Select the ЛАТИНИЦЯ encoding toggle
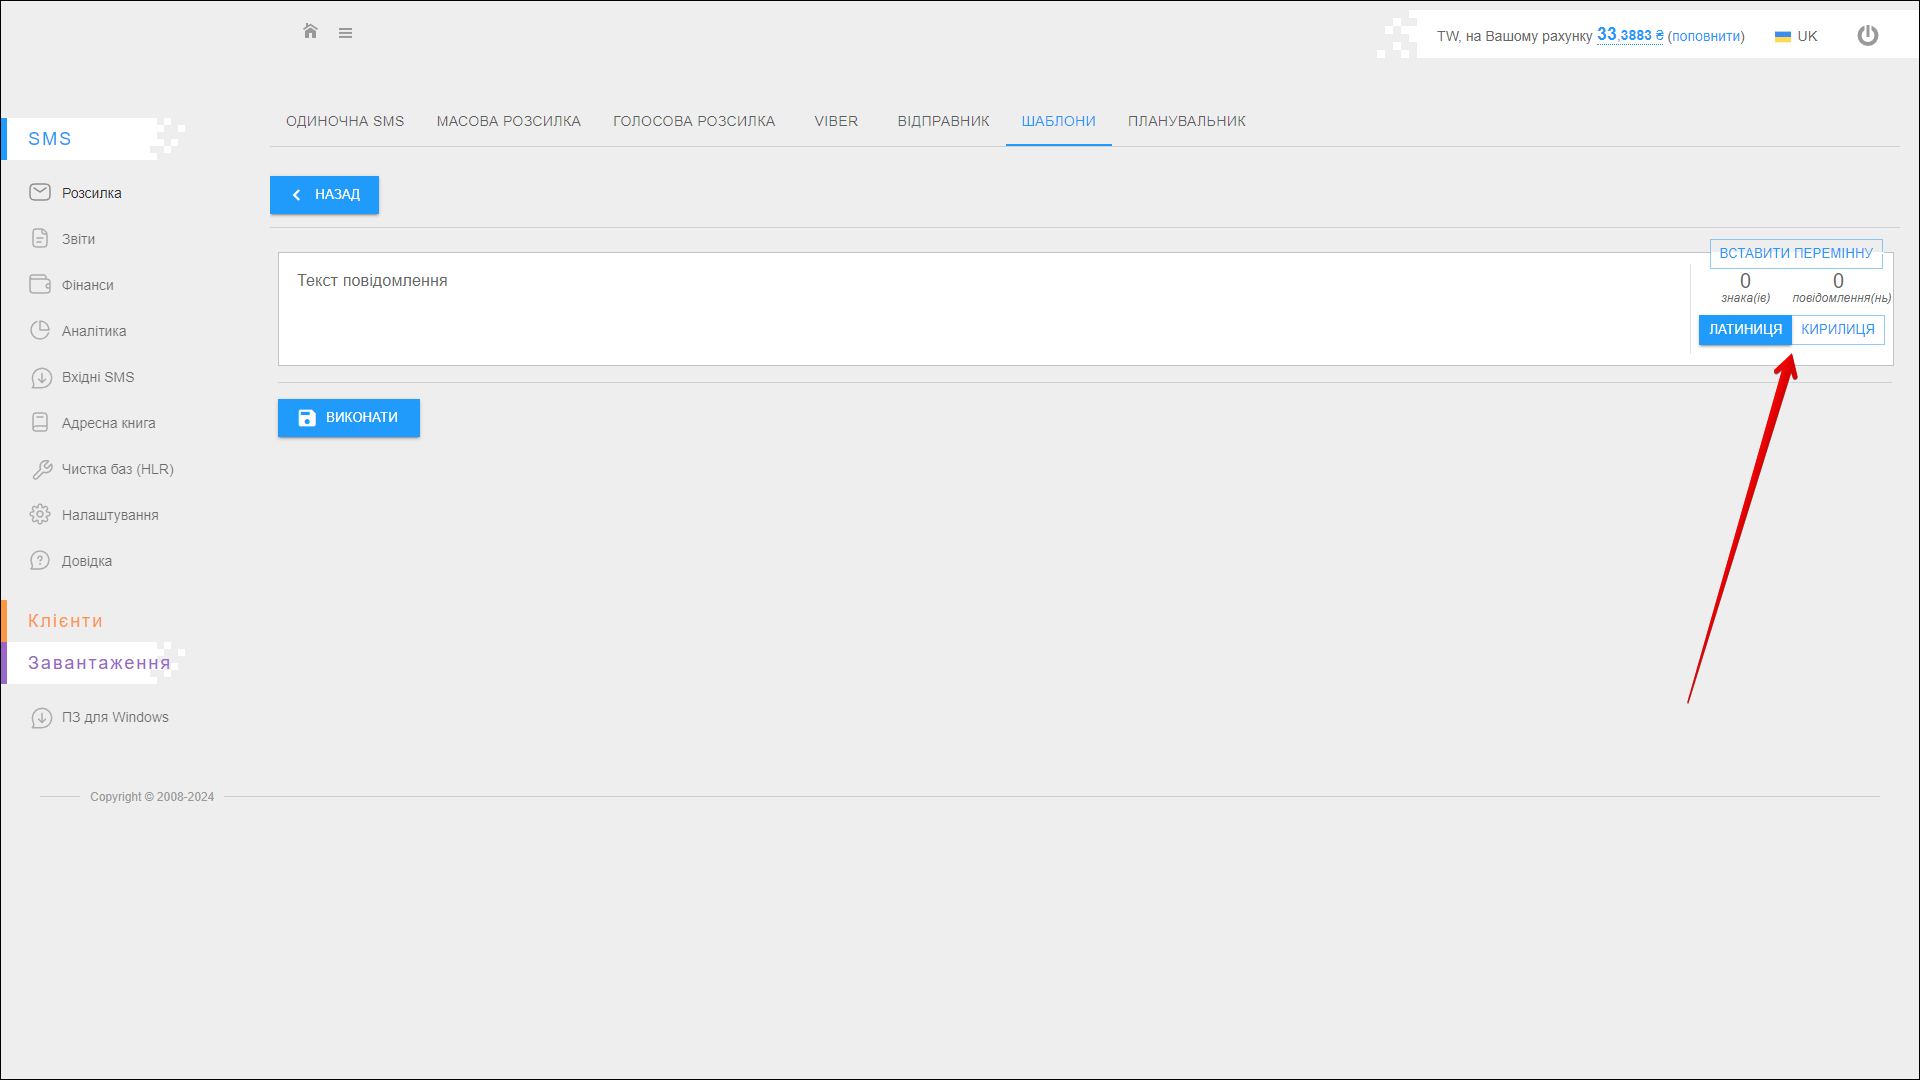The image size is (1920, 1080). 1744,329
